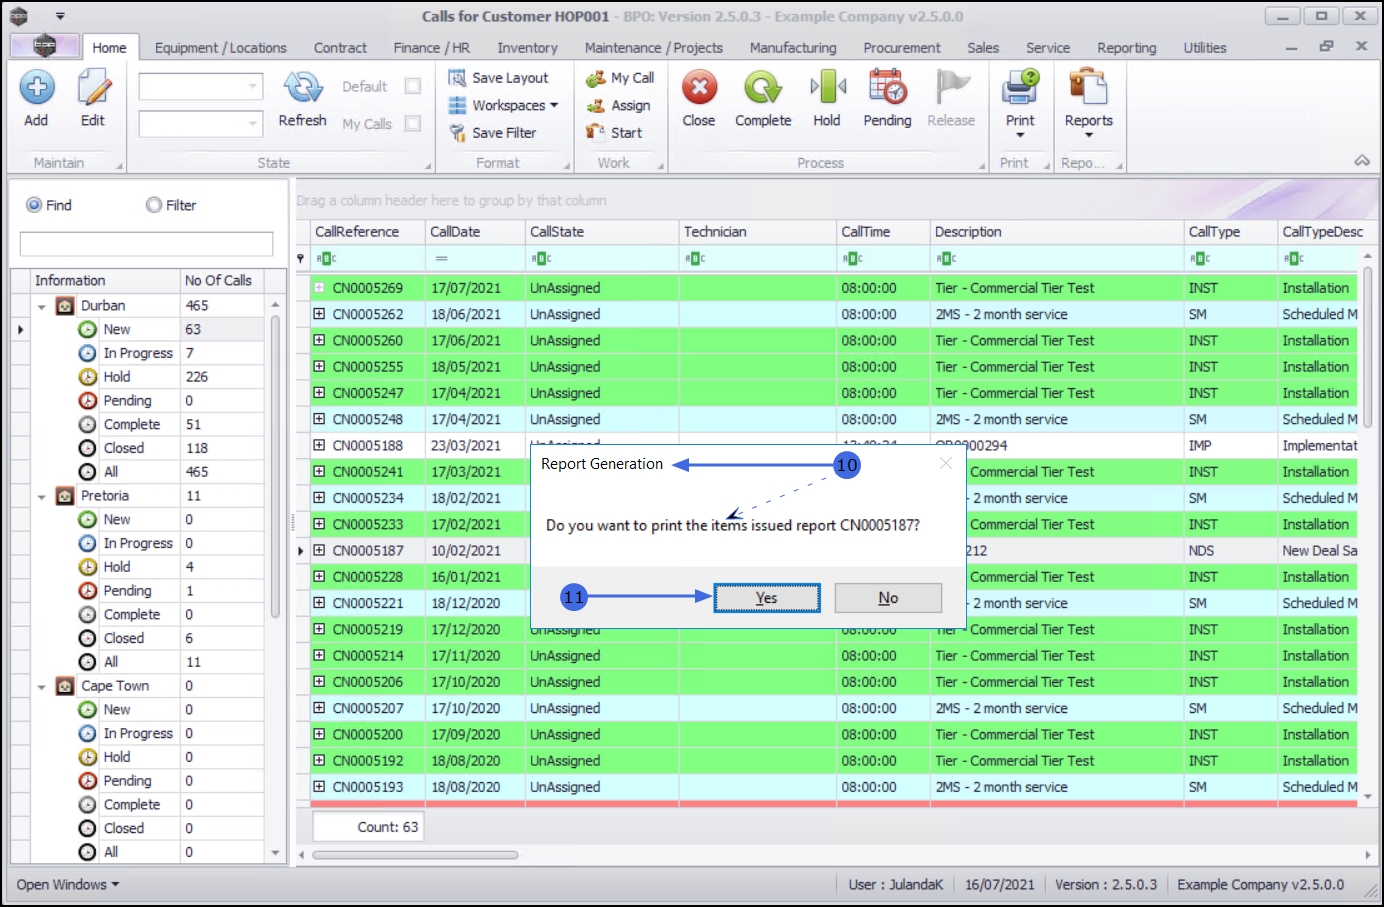
Task: Open the Contract tab
Action: click(340, 48)
